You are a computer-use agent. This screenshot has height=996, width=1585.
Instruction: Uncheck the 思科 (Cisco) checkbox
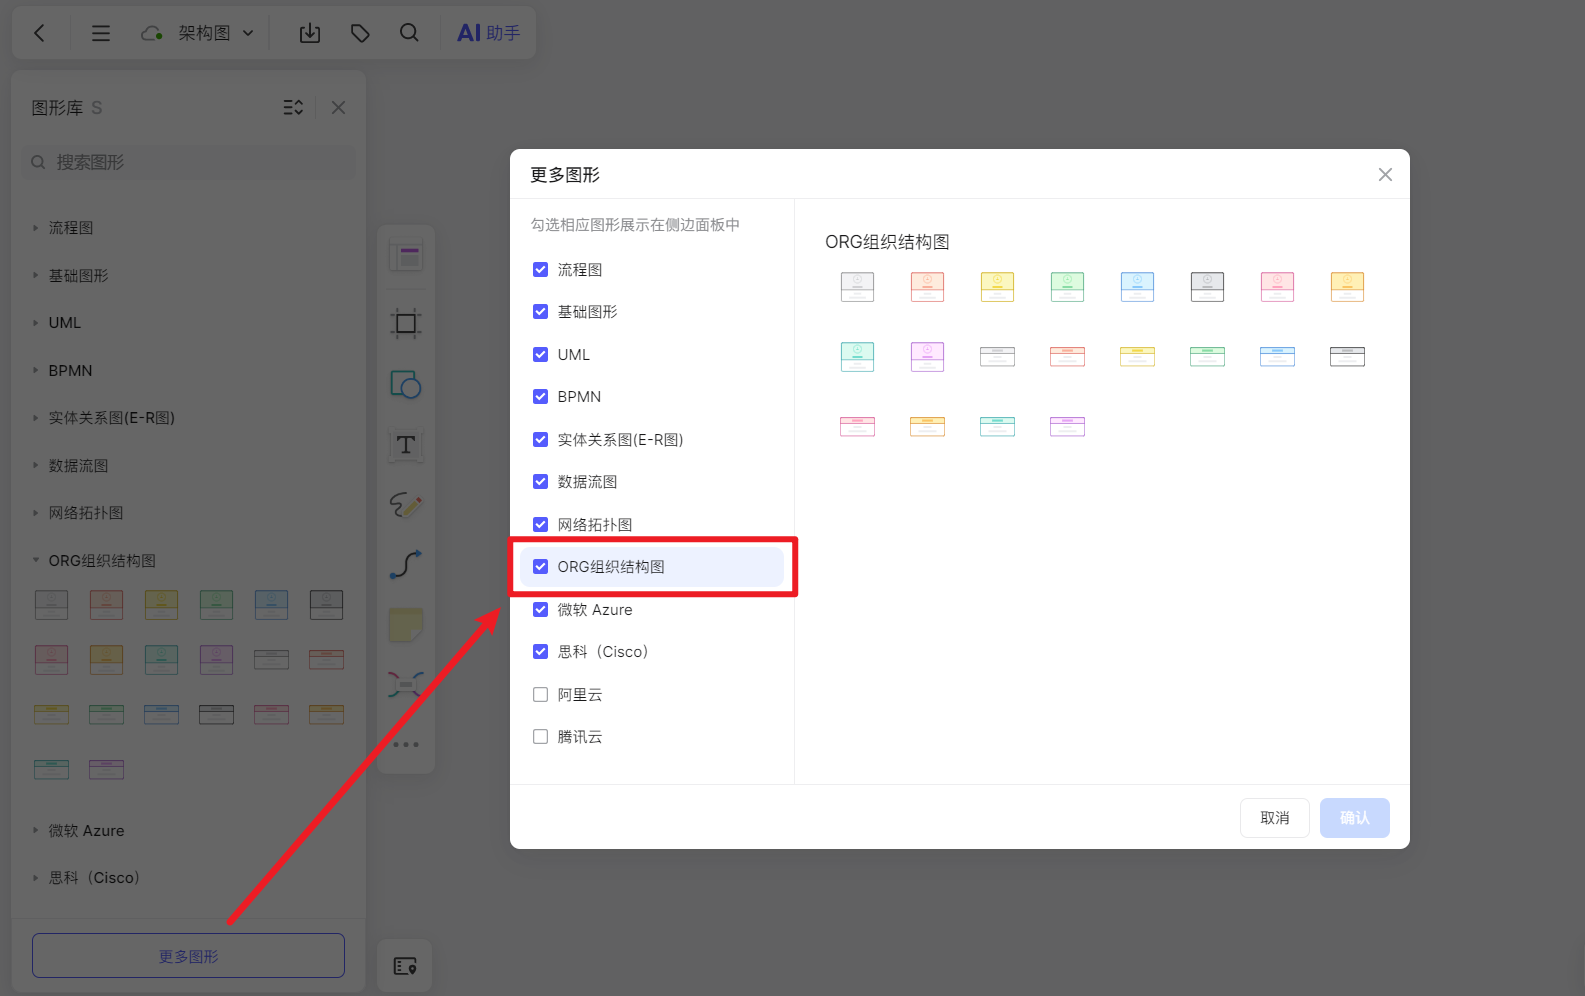(540, 652)
